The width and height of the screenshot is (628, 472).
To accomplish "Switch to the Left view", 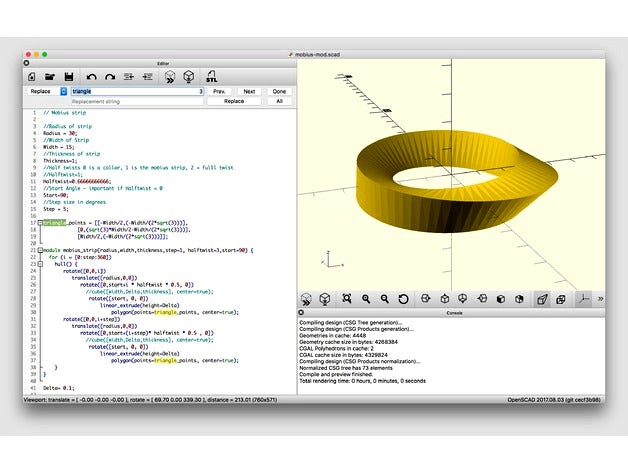I will [x=483, y=299].
